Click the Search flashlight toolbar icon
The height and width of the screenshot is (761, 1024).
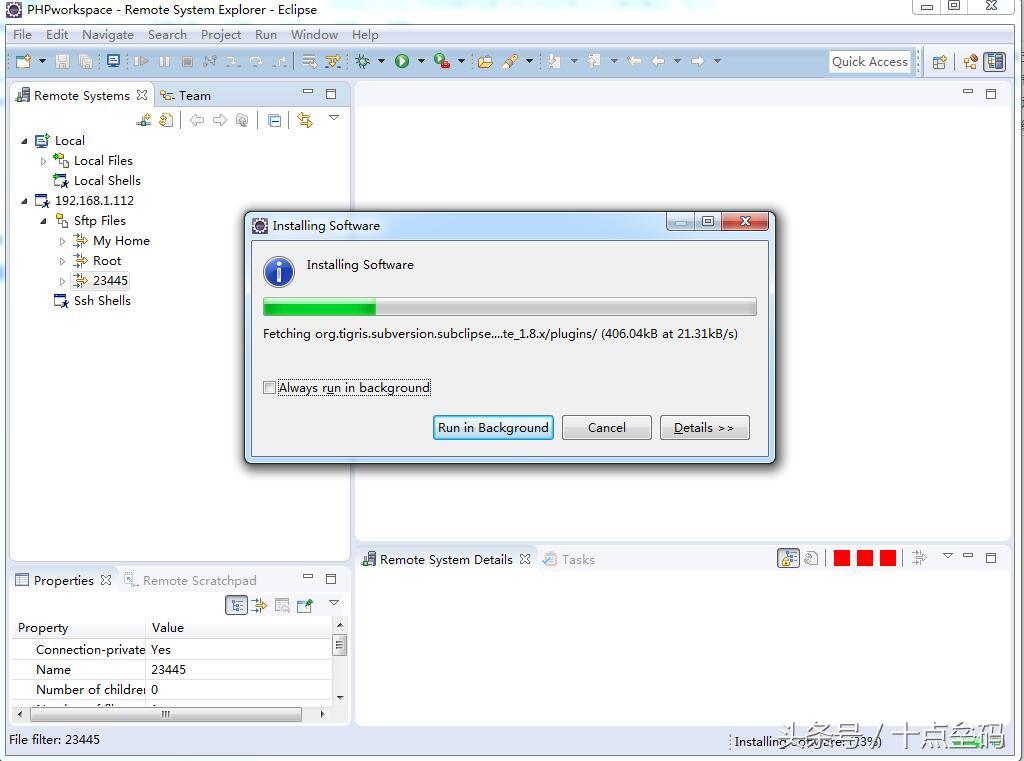510,61
